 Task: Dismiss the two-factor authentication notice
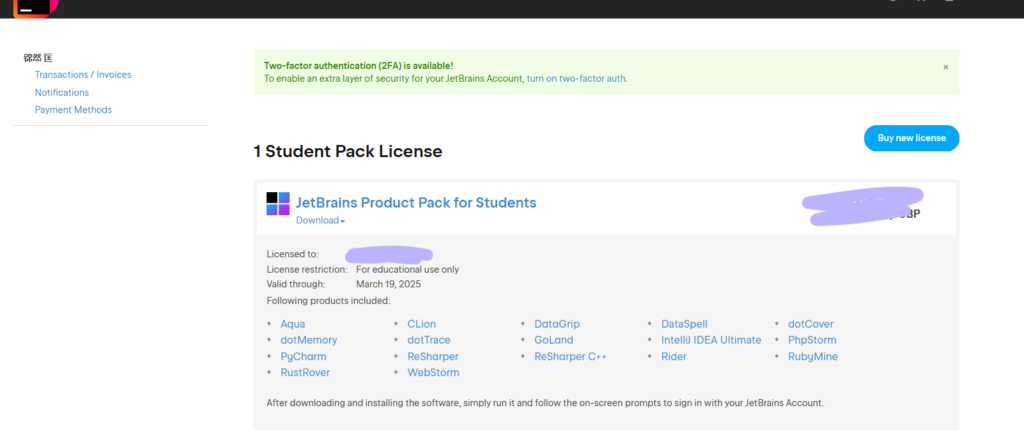(x=945, y=67)
